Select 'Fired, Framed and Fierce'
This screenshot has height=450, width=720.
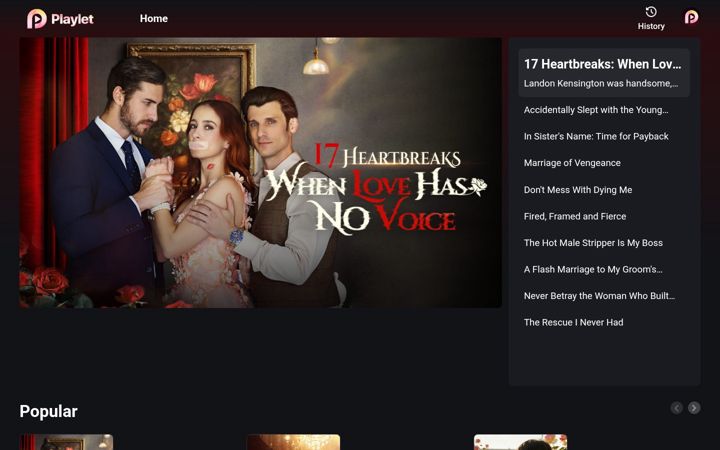(x=574, y=216)
